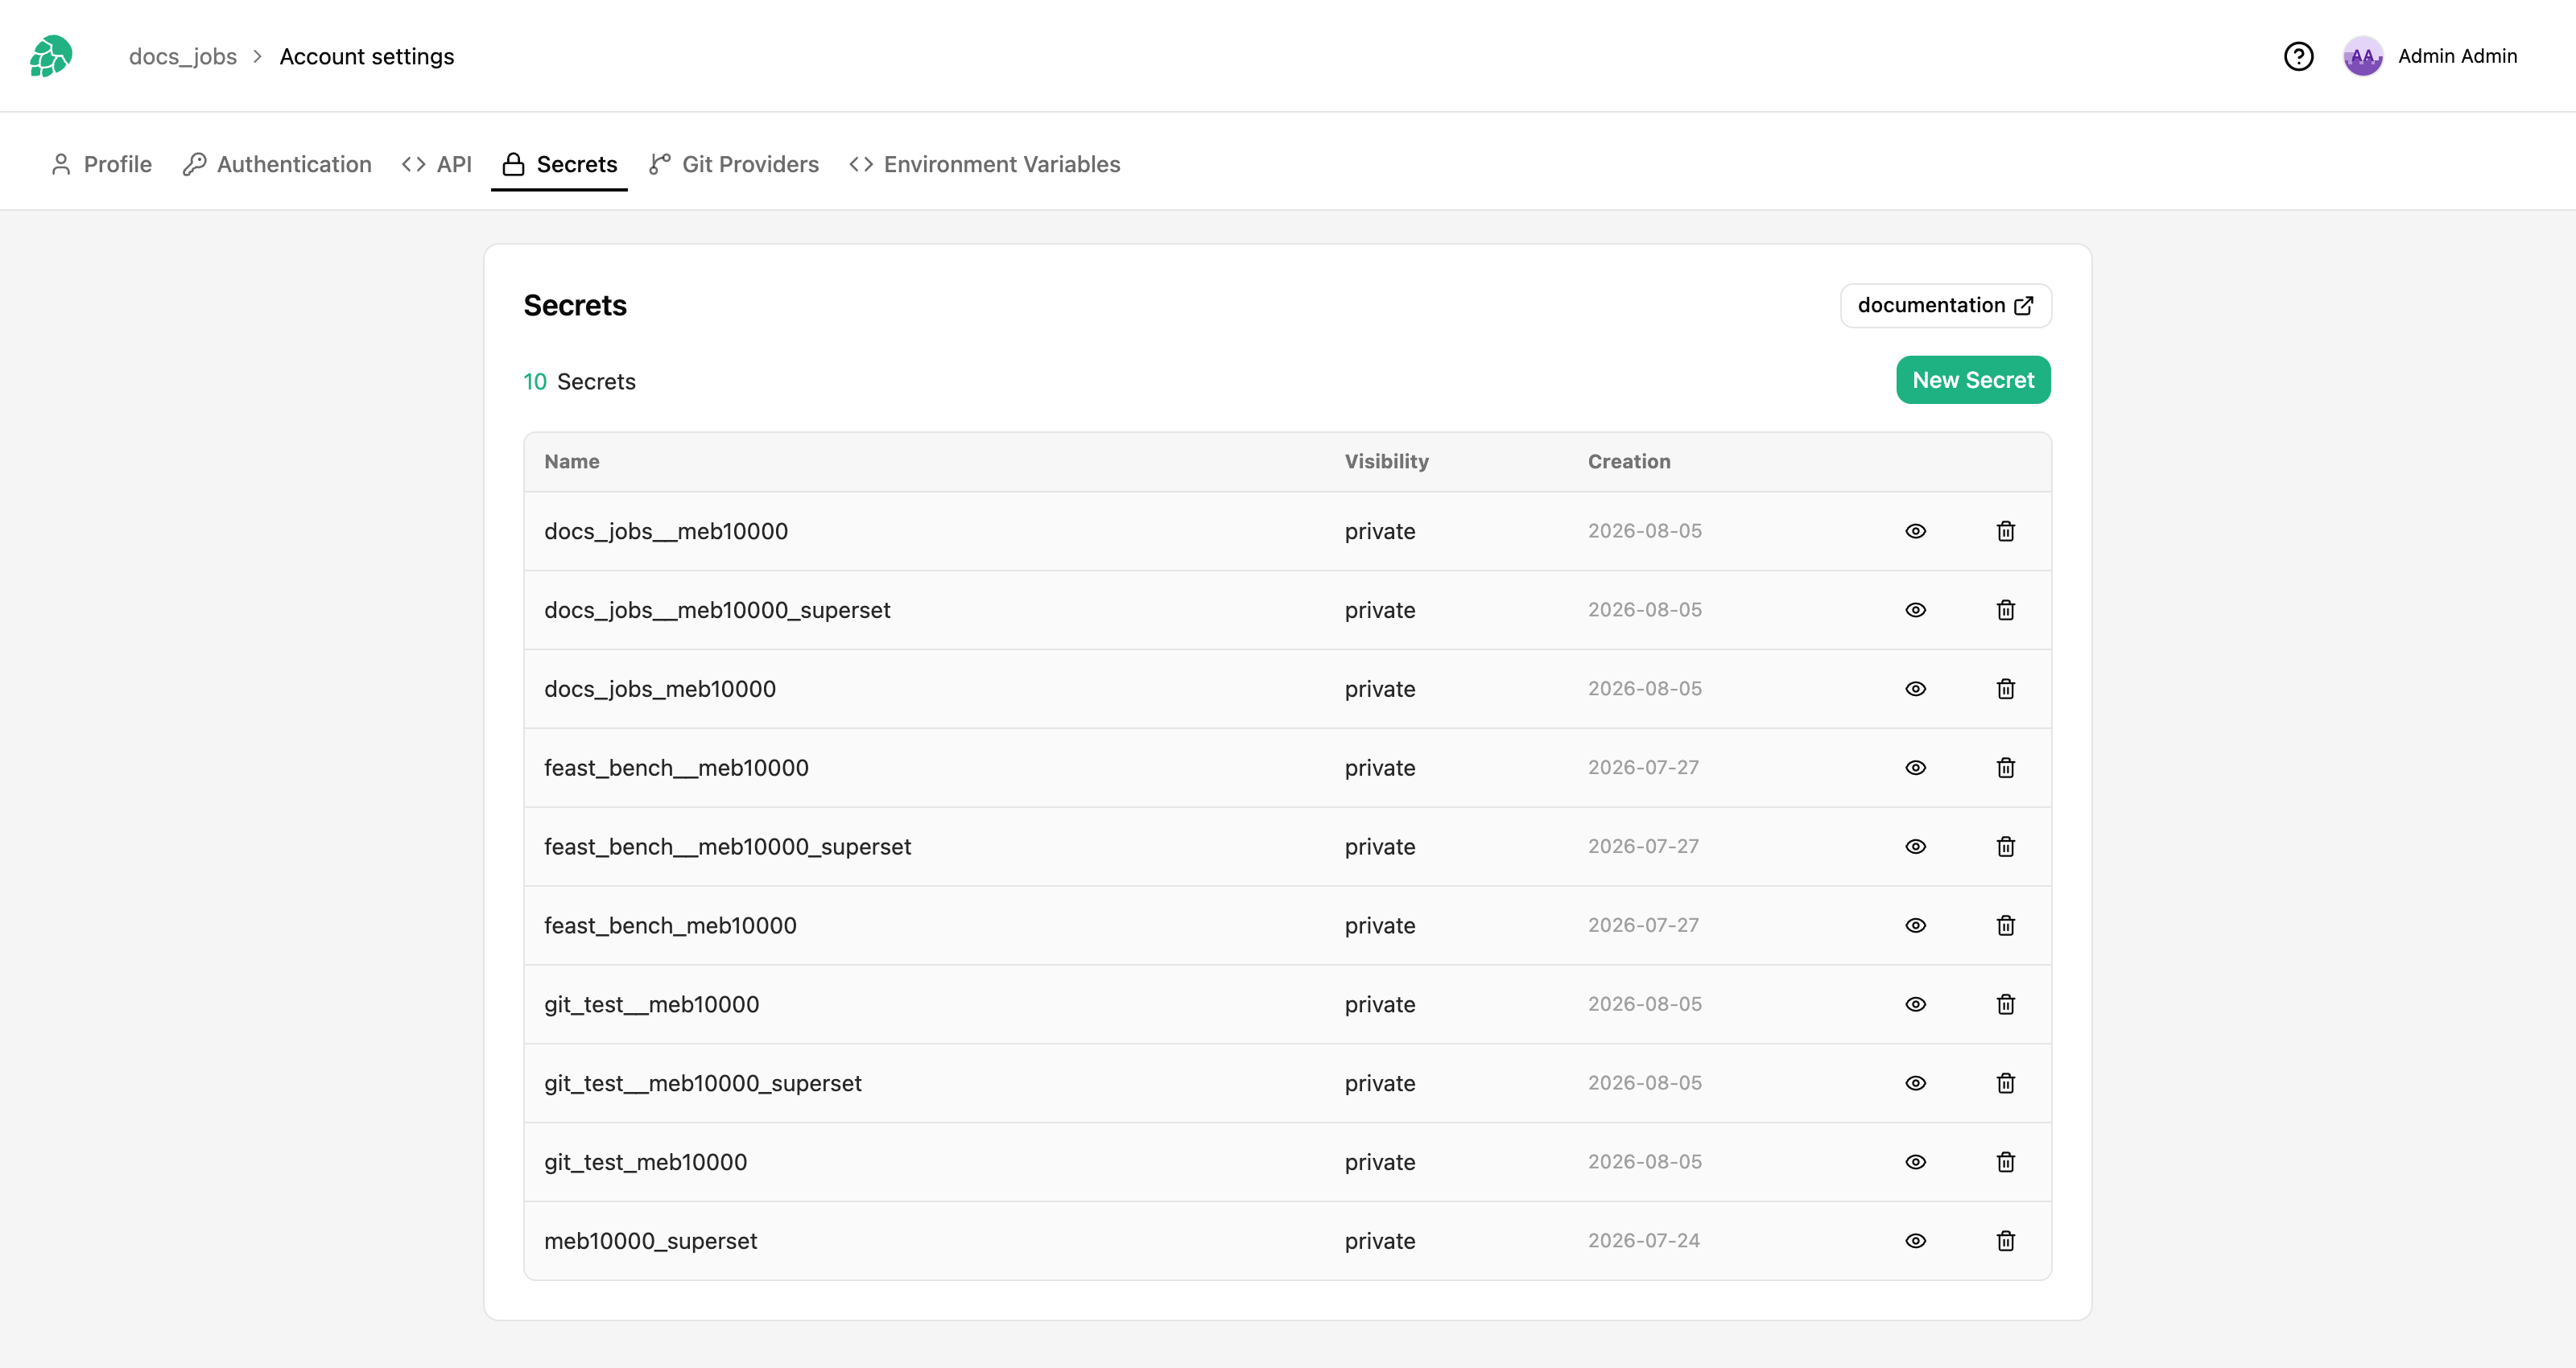Delete the feast_bench_meb10000 secret

(x=2005, y=926)
